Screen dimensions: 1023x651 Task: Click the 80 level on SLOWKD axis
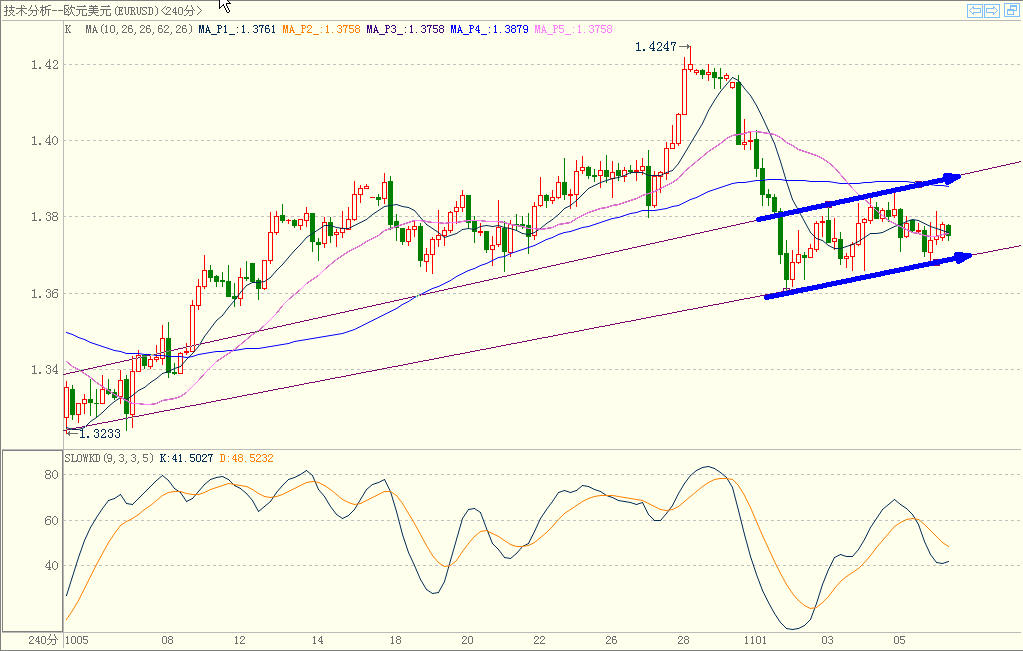coord(52,475)
